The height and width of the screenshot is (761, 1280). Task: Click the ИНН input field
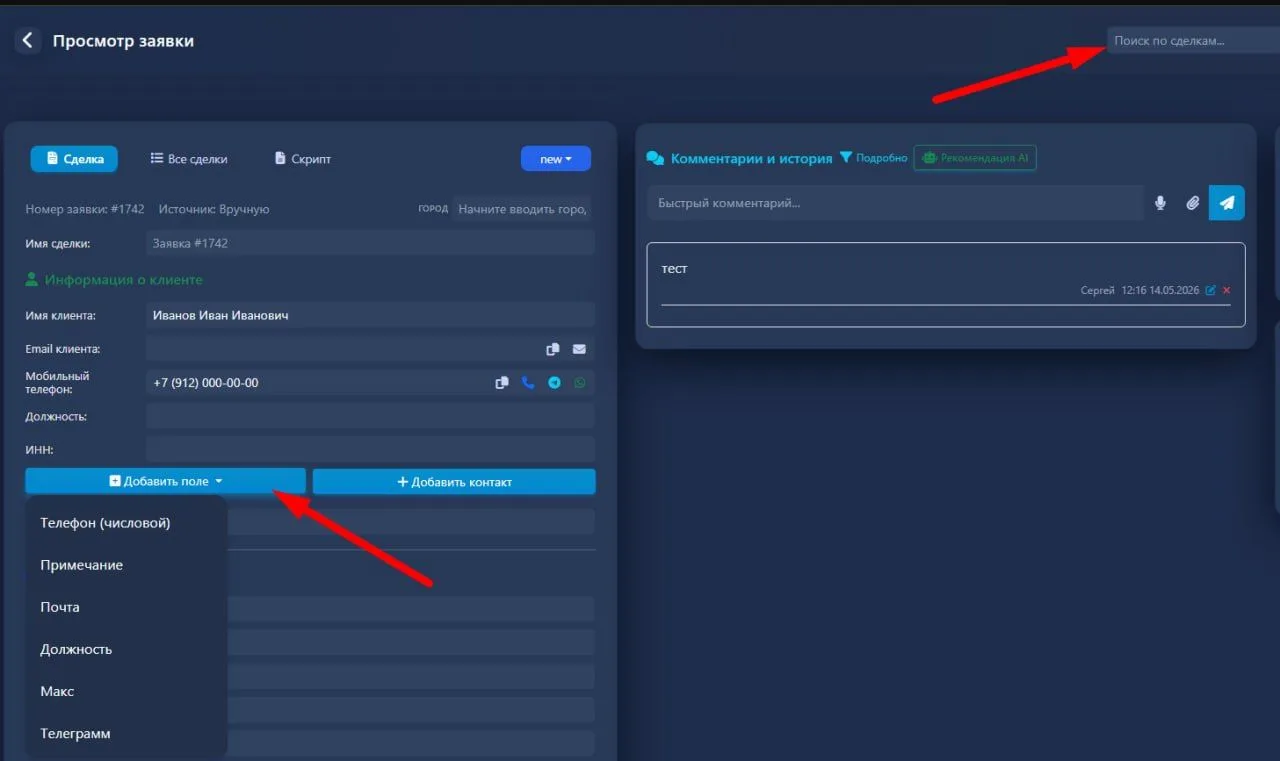click(370, 449)
